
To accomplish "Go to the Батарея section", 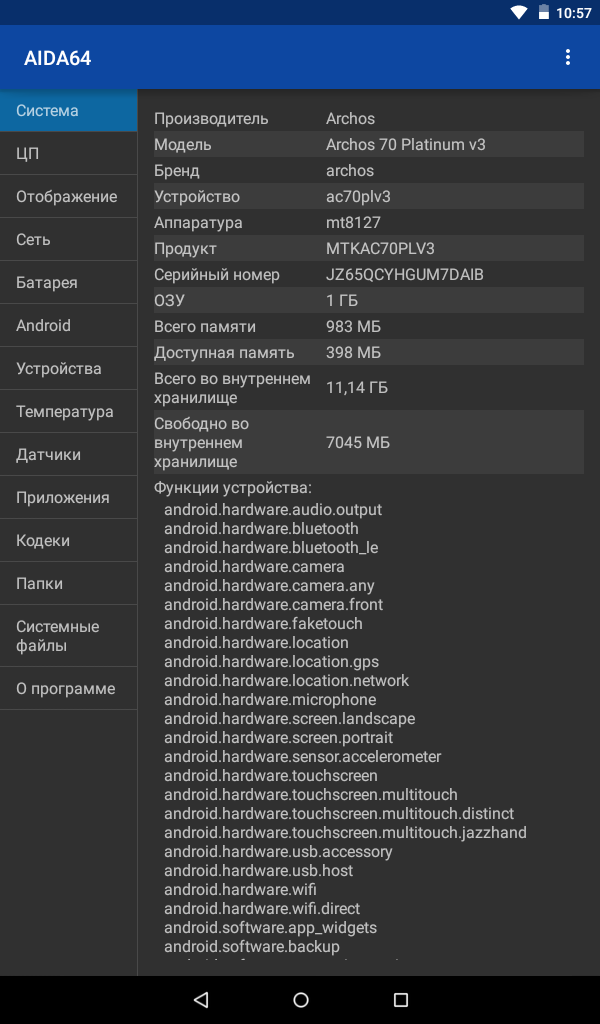I will tap(69, 283).
